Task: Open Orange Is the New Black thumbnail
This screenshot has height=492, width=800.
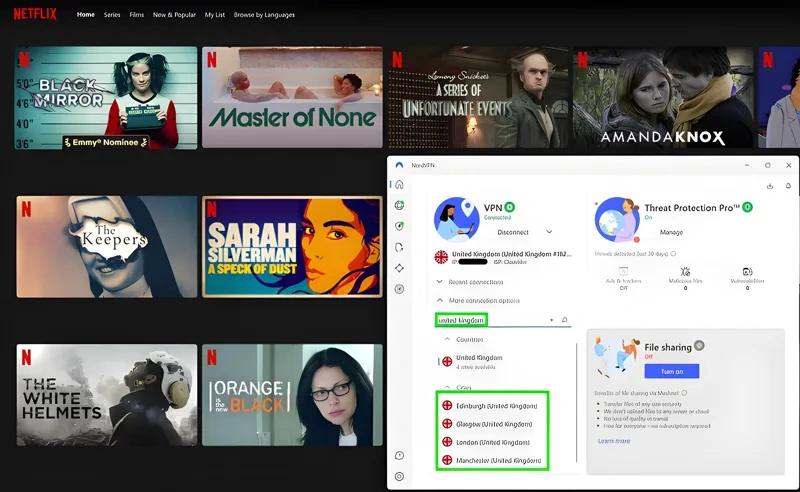Action: click(x=292, y=395)
